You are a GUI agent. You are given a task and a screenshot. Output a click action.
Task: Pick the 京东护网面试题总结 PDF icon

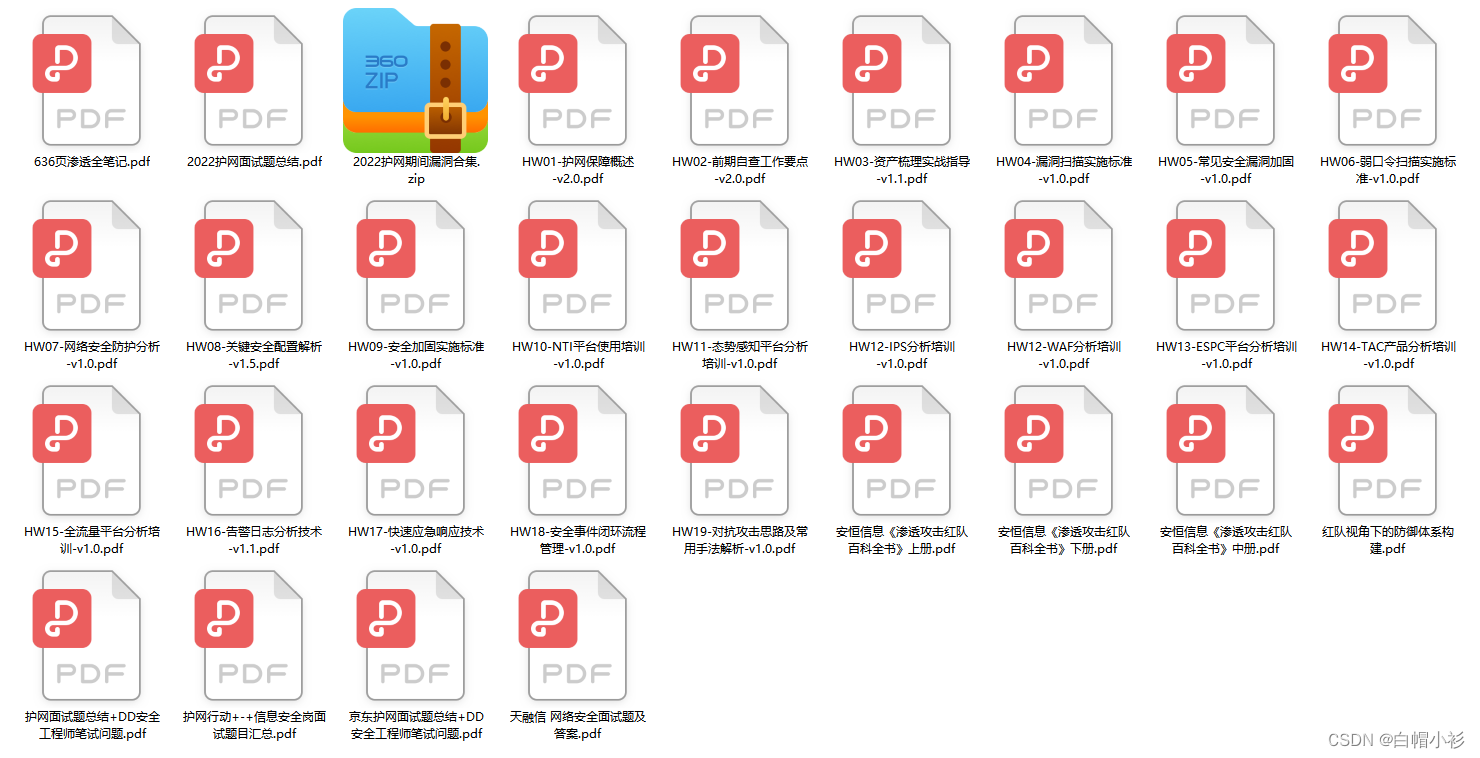[x=411, y=635]
